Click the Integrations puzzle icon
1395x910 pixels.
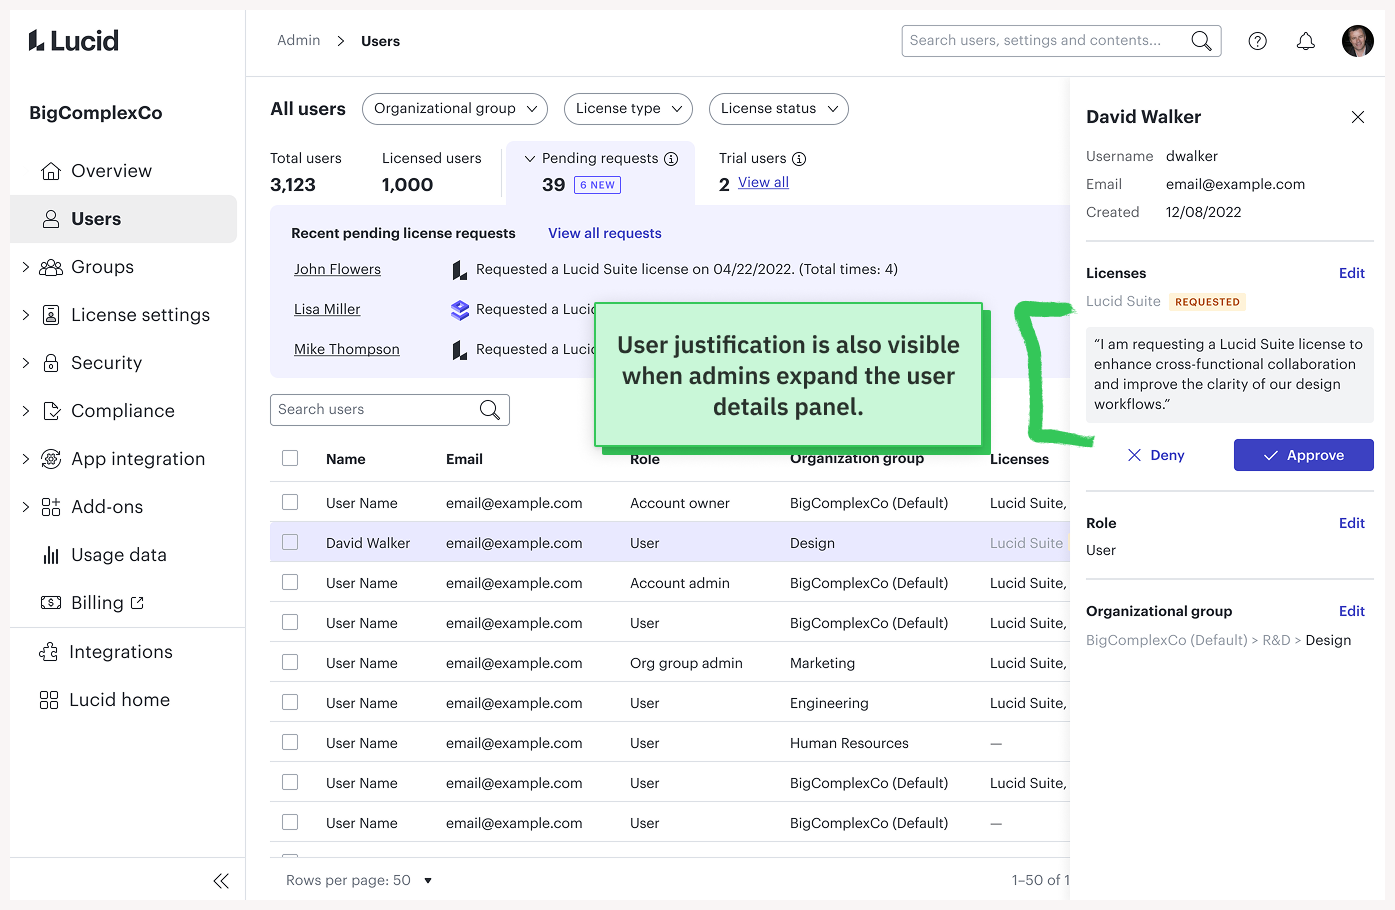pyautogui.click(x=49, y=652)
